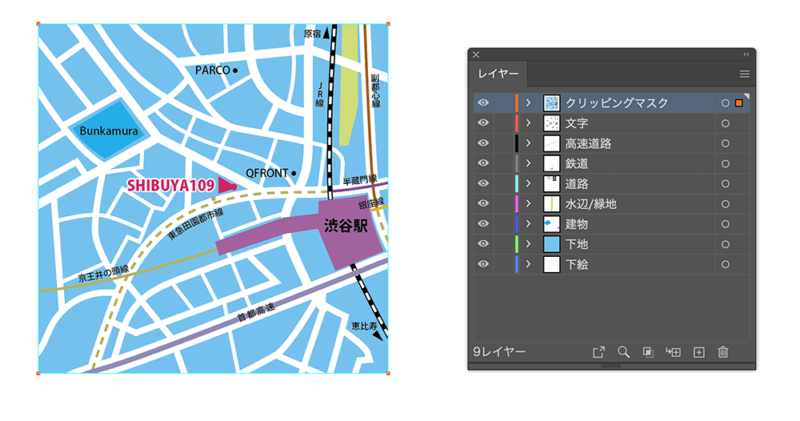Hide the クリッピングマスク layer
The image size is (800, 421).
[x=483, y=103]
